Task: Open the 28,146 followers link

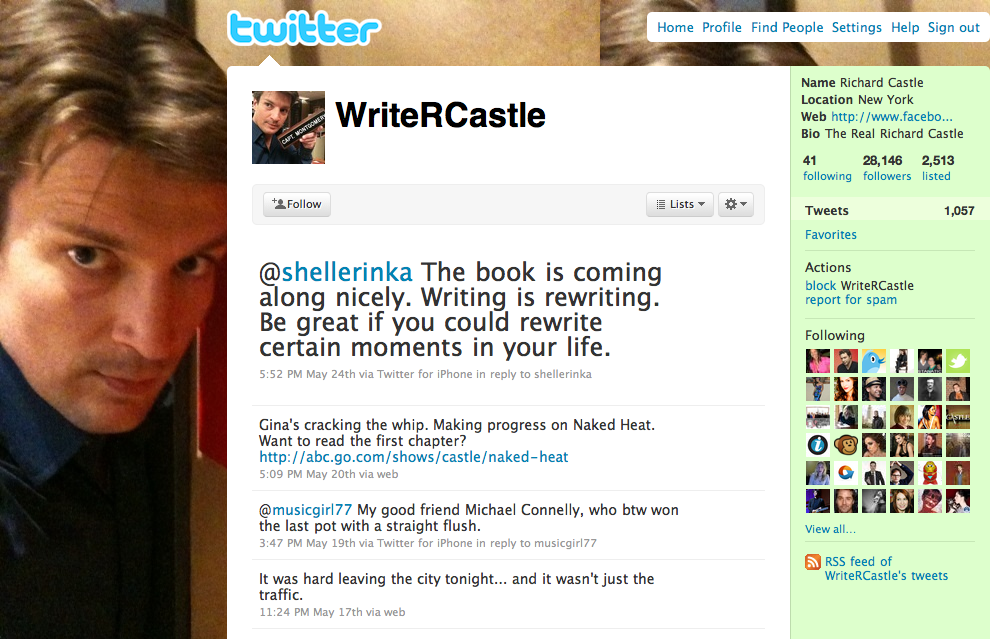Action: 886,168
